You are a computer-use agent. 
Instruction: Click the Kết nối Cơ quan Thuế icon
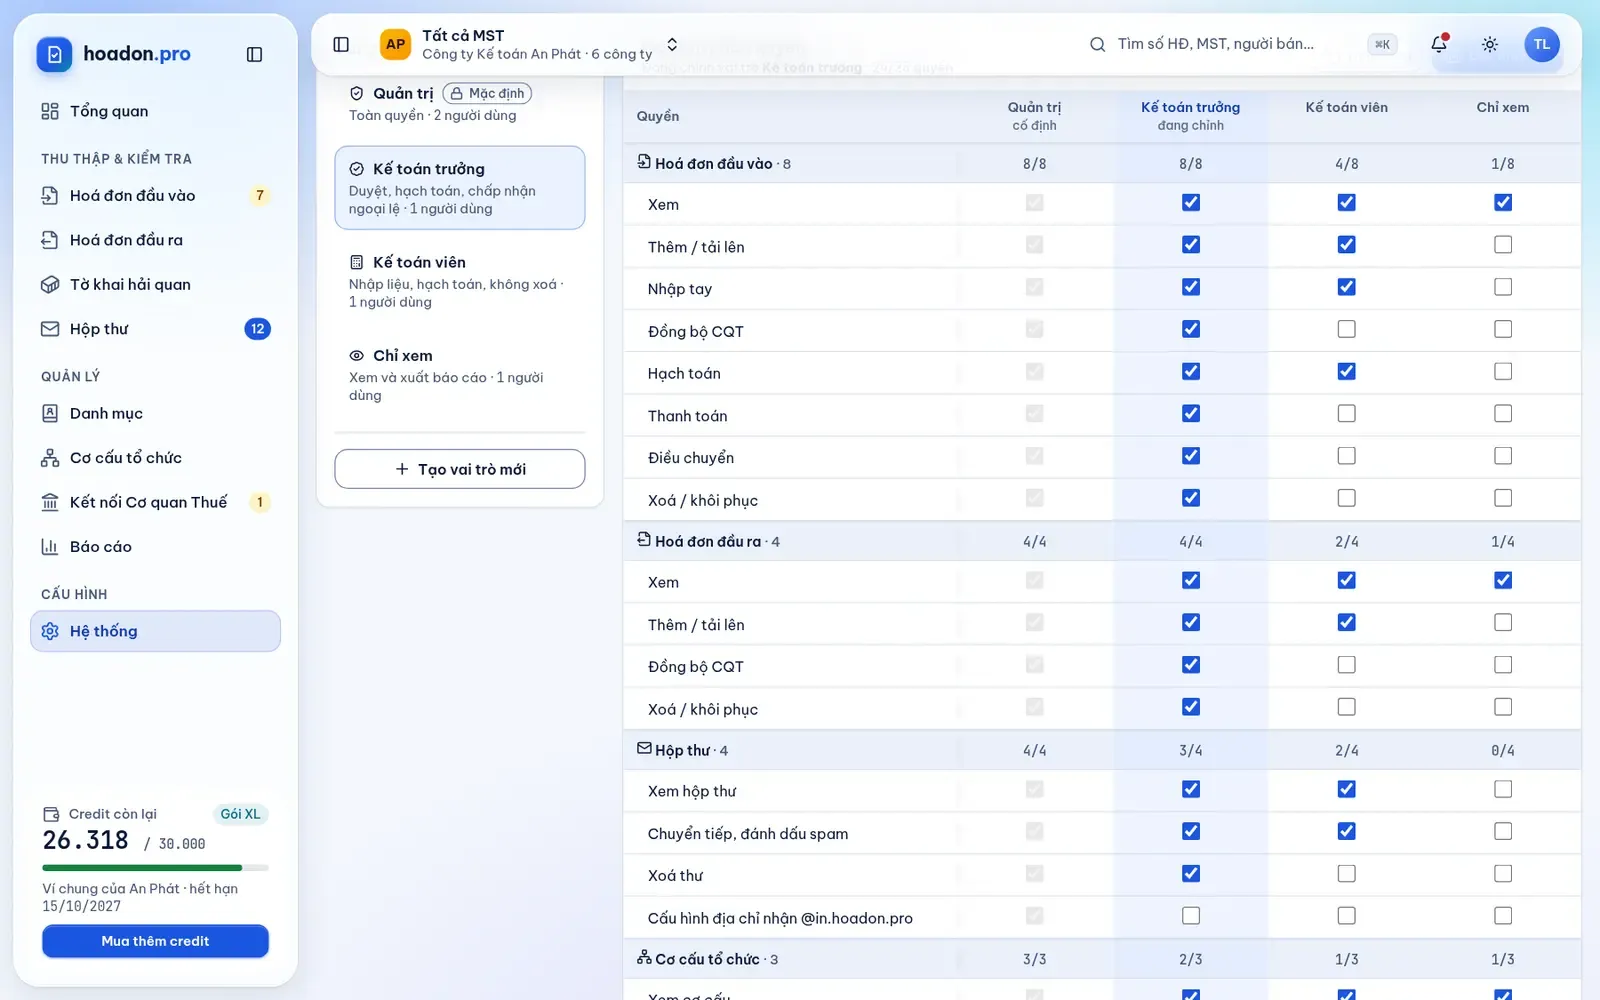(x=50, y=502)
